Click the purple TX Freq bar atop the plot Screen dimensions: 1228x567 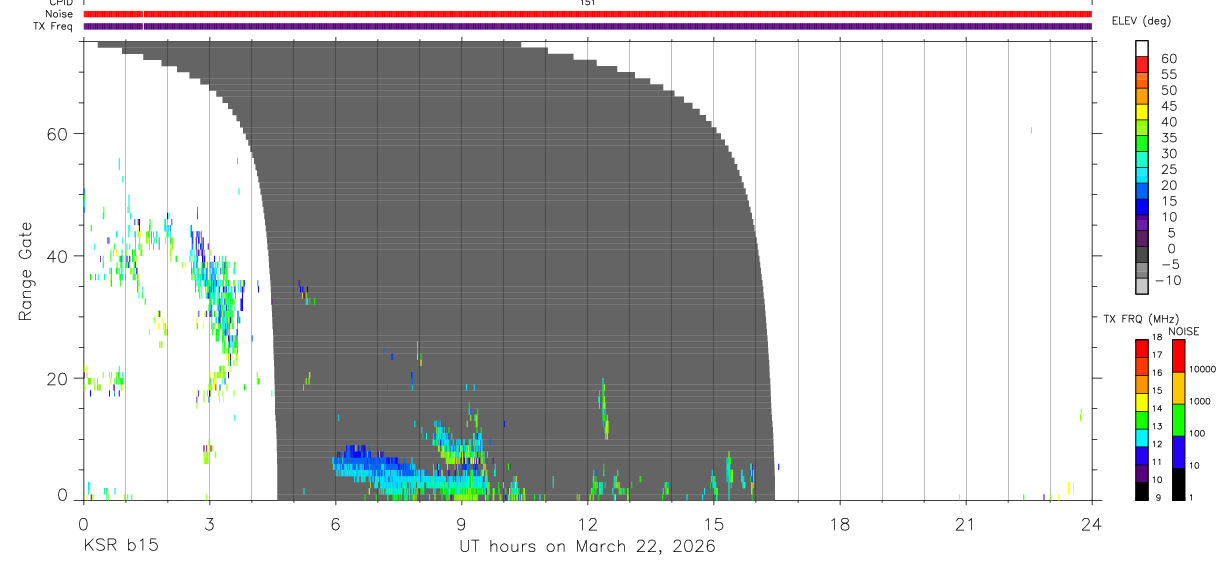click(x=587, y=26)
